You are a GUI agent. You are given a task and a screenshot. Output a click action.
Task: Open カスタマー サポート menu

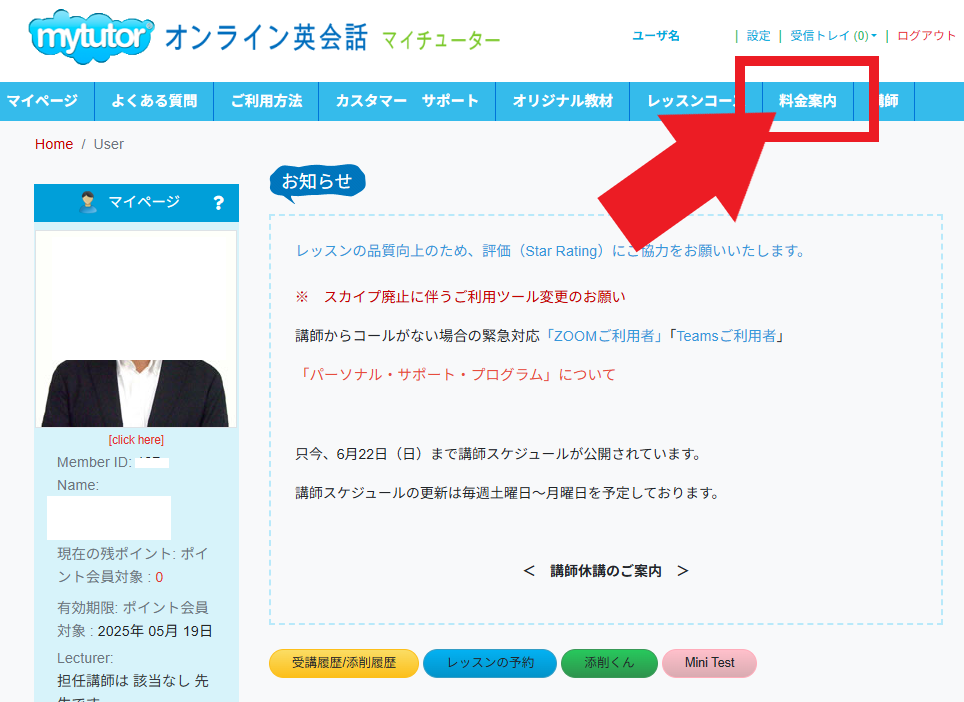[407, 101]
